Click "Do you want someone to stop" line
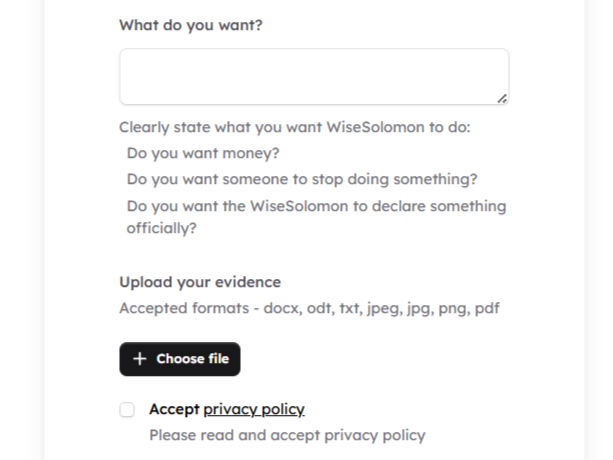 click(301, 180)
